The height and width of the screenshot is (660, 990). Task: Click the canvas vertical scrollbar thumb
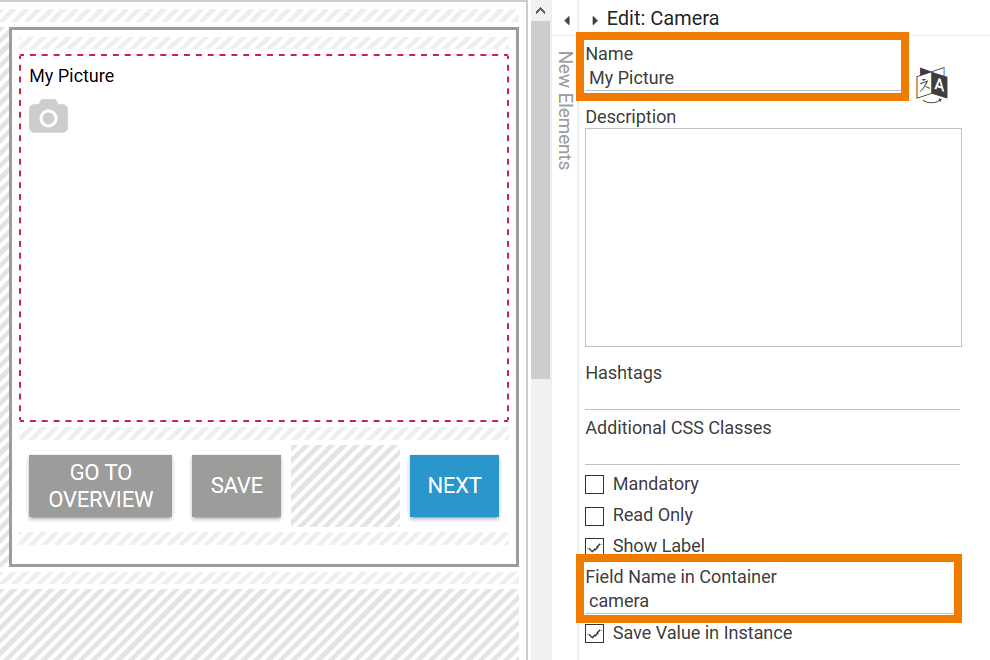(x=541, y=200)
